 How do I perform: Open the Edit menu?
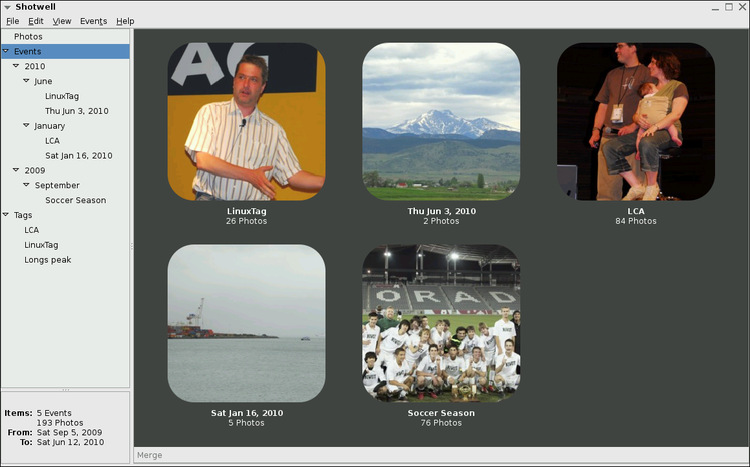35,21
